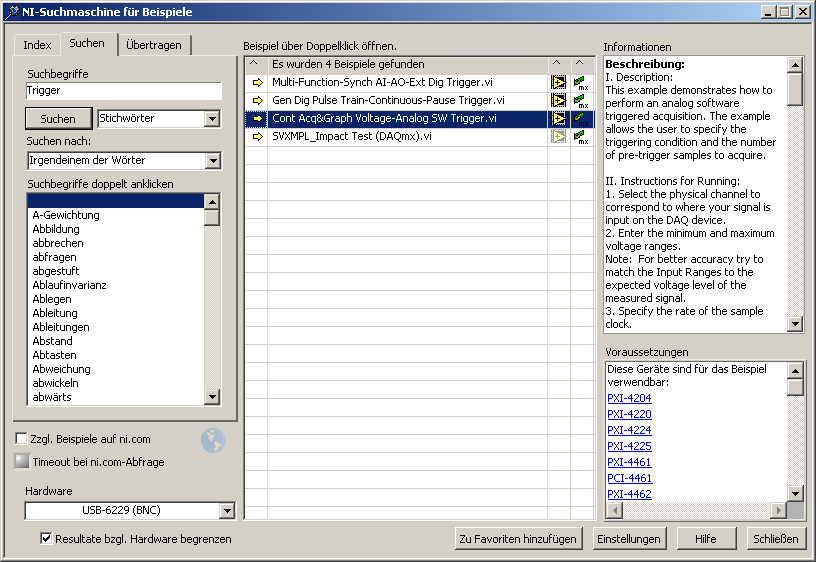Open the PXI-4220 device link
This screenshot has width=816, height=562.
pos(629,414)
